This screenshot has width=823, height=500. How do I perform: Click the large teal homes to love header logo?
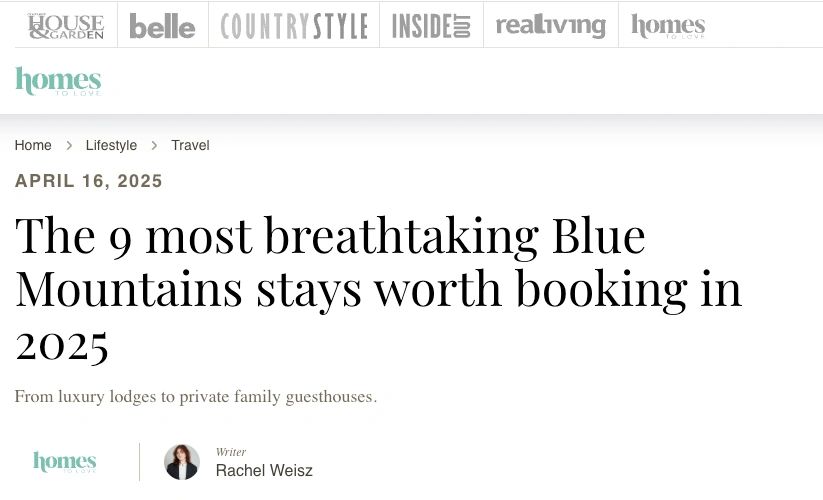pos(58,81)
